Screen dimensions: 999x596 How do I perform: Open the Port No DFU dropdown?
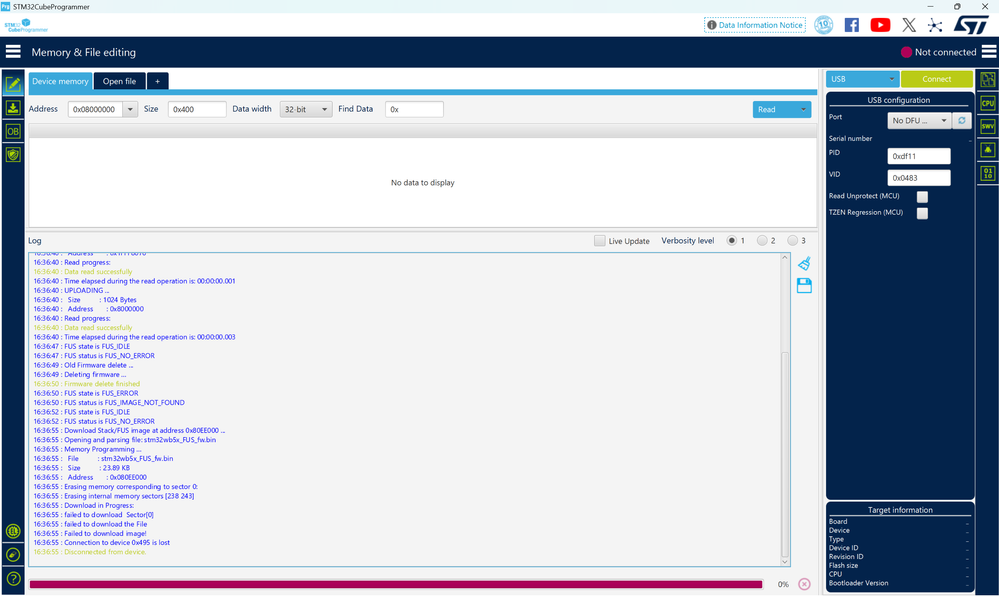(x=919, y=120)
